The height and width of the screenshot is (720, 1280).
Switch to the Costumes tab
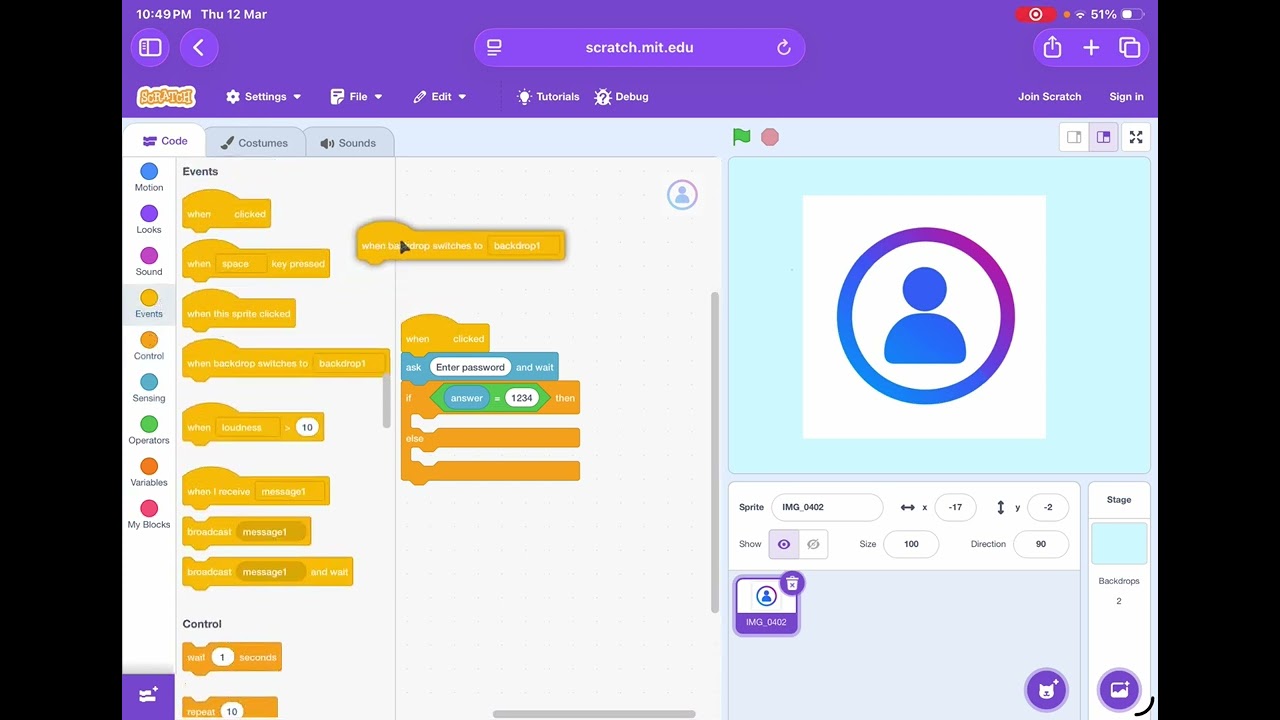(254, 143)
